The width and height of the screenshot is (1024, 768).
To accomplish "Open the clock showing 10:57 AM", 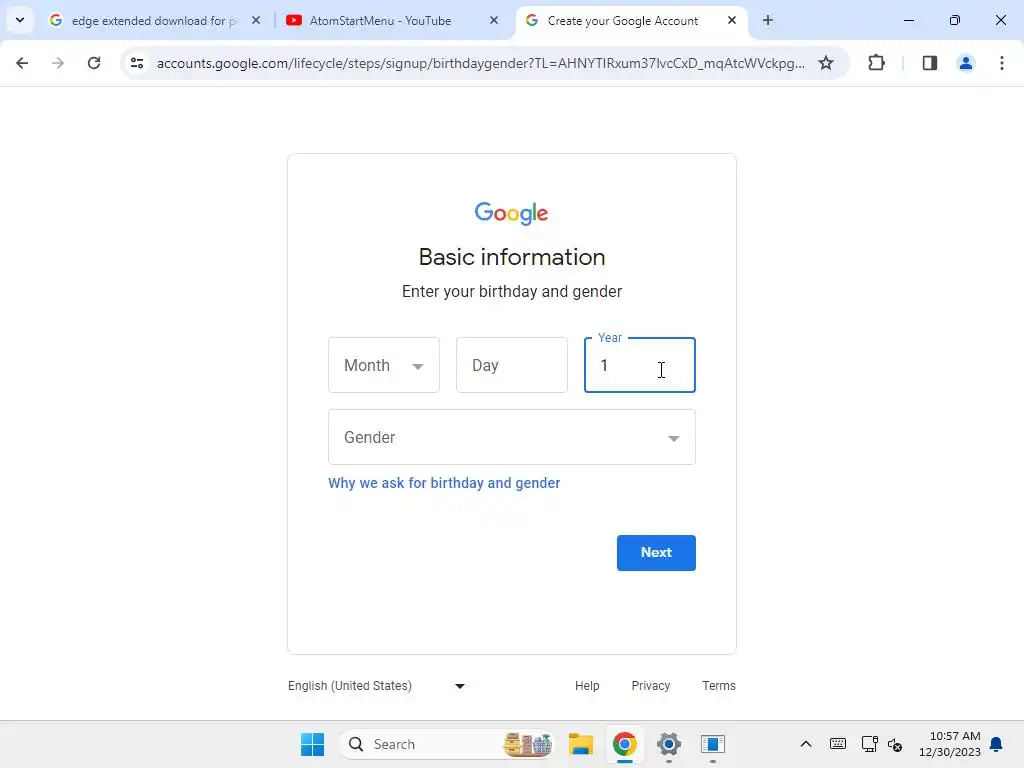I will [x=950, y=744].
